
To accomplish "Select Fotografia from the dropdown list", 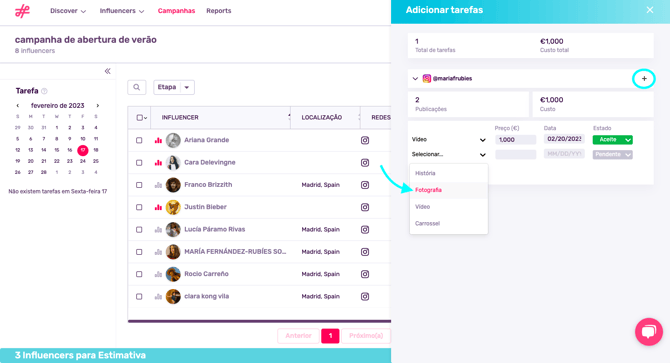I will 449,190.
